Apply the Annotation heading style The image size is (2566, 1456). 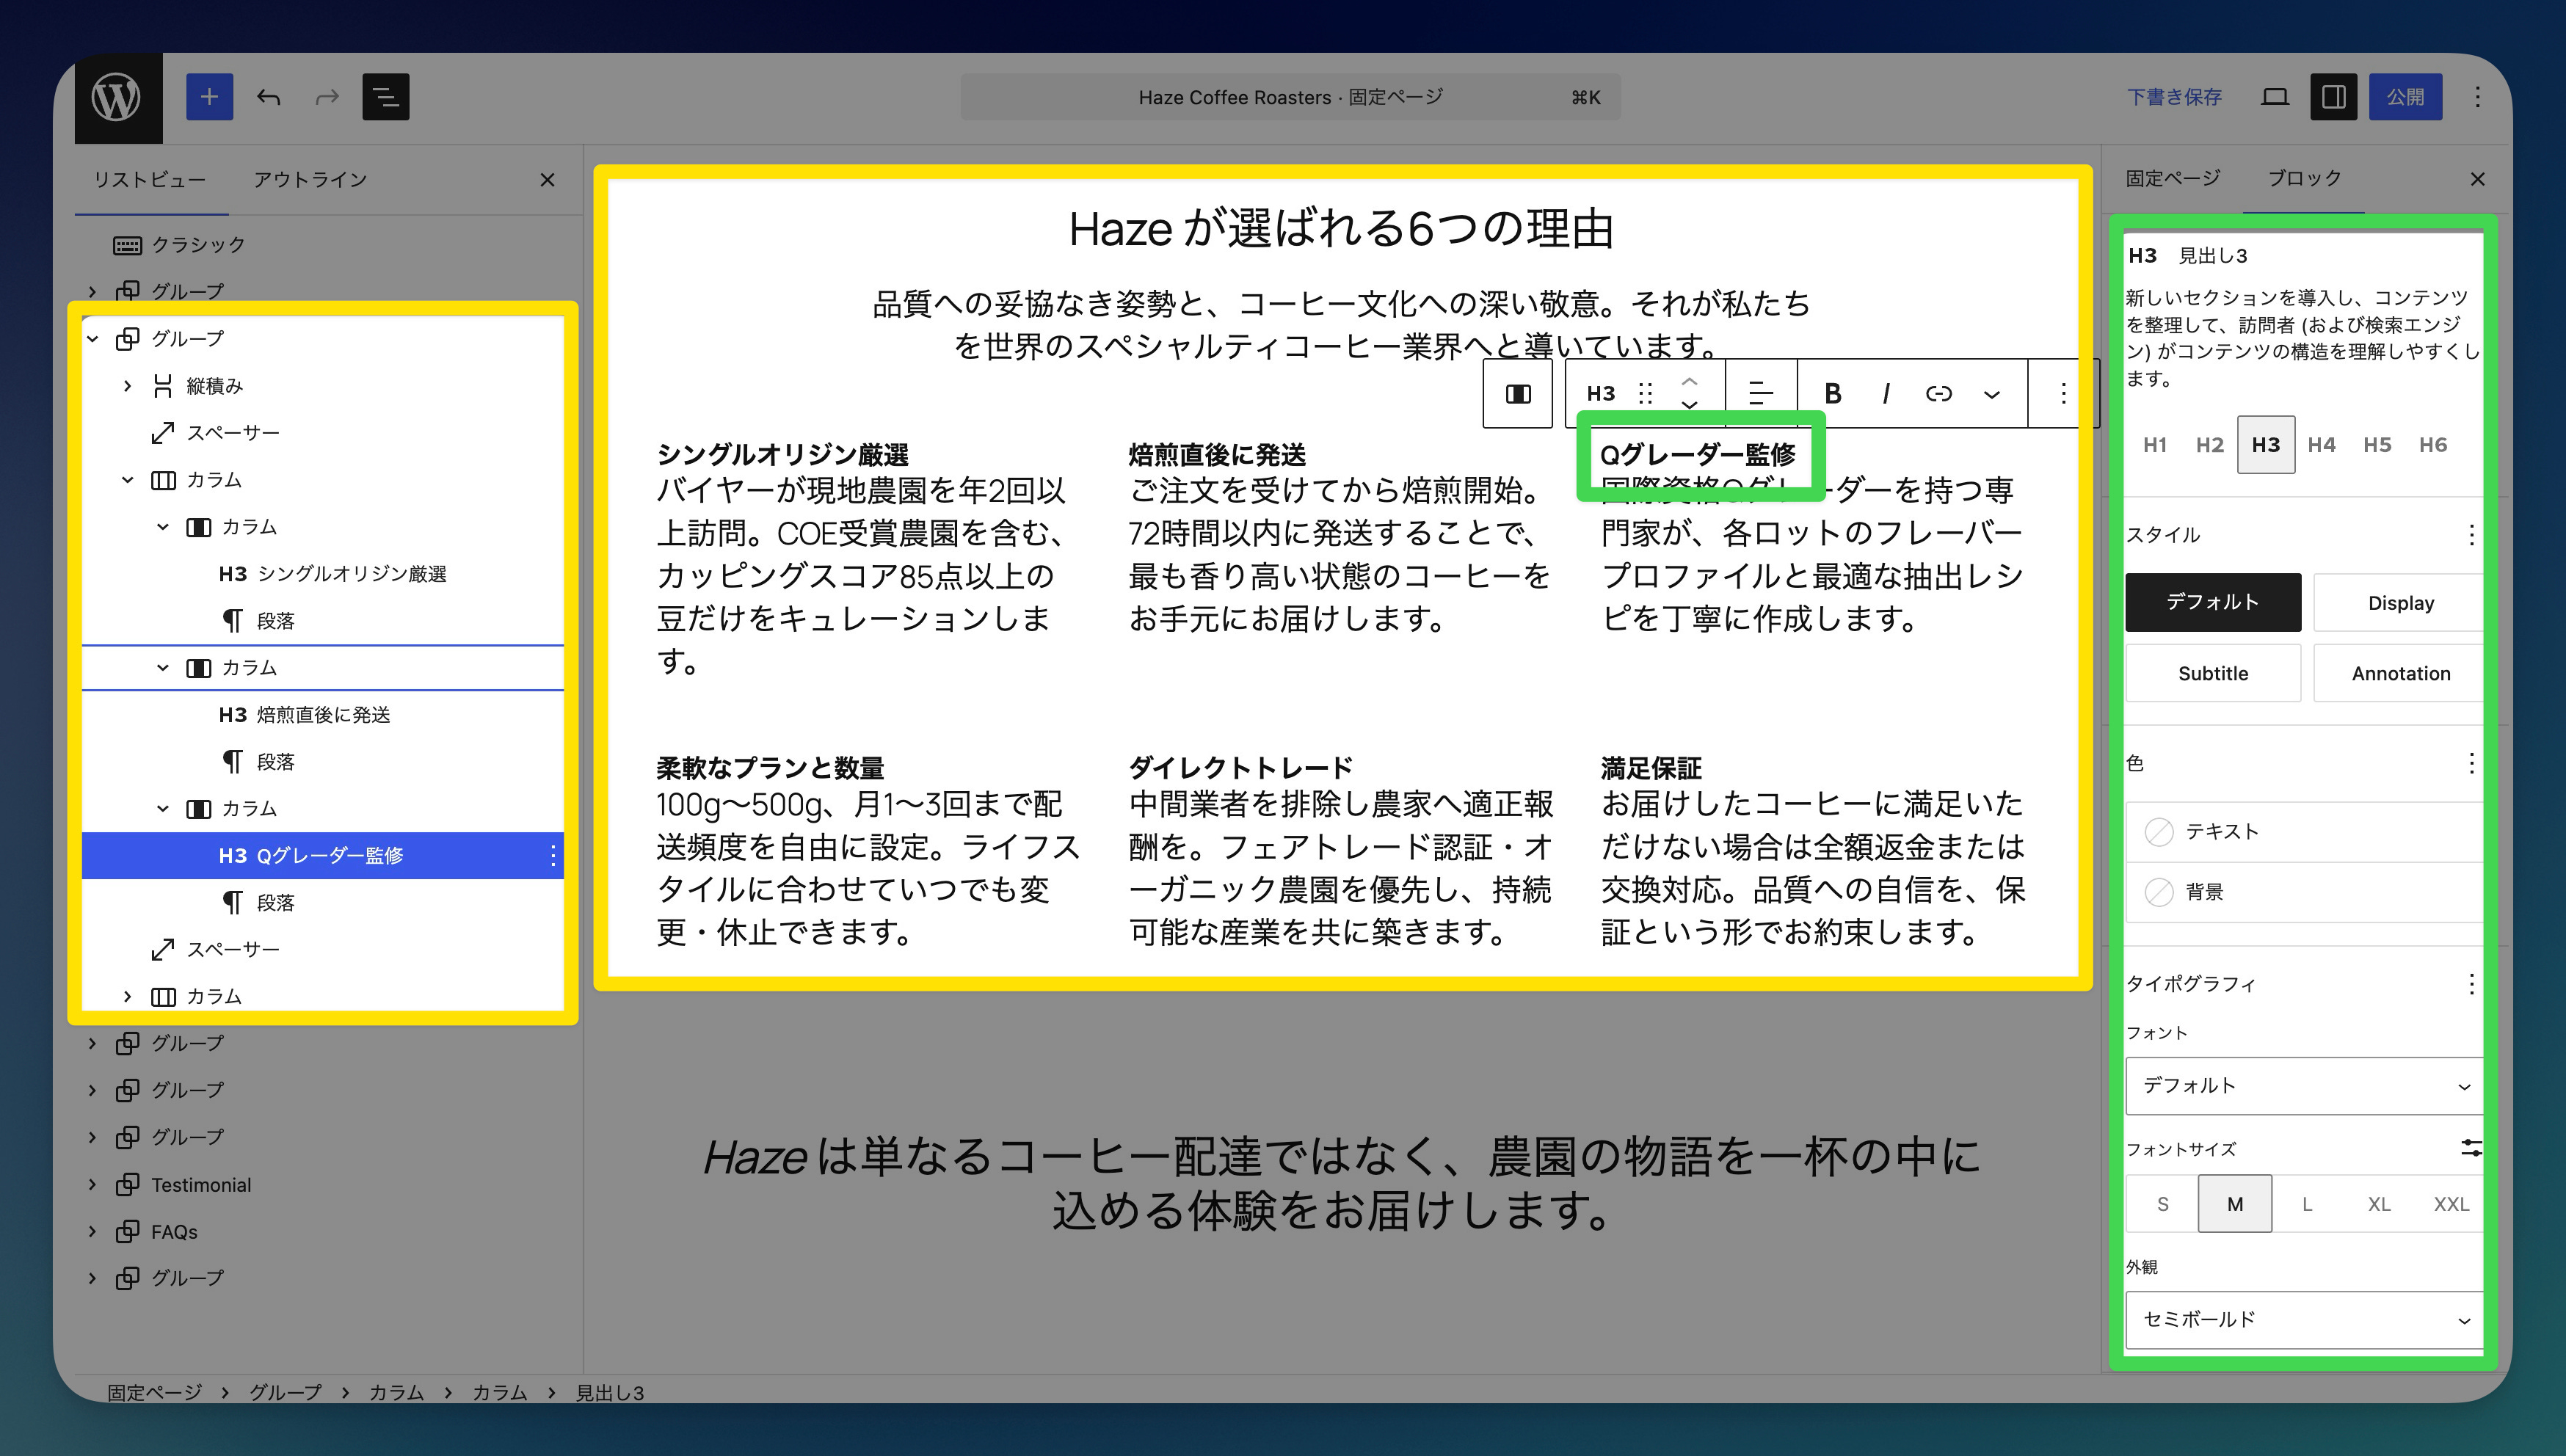(2400, 673)
